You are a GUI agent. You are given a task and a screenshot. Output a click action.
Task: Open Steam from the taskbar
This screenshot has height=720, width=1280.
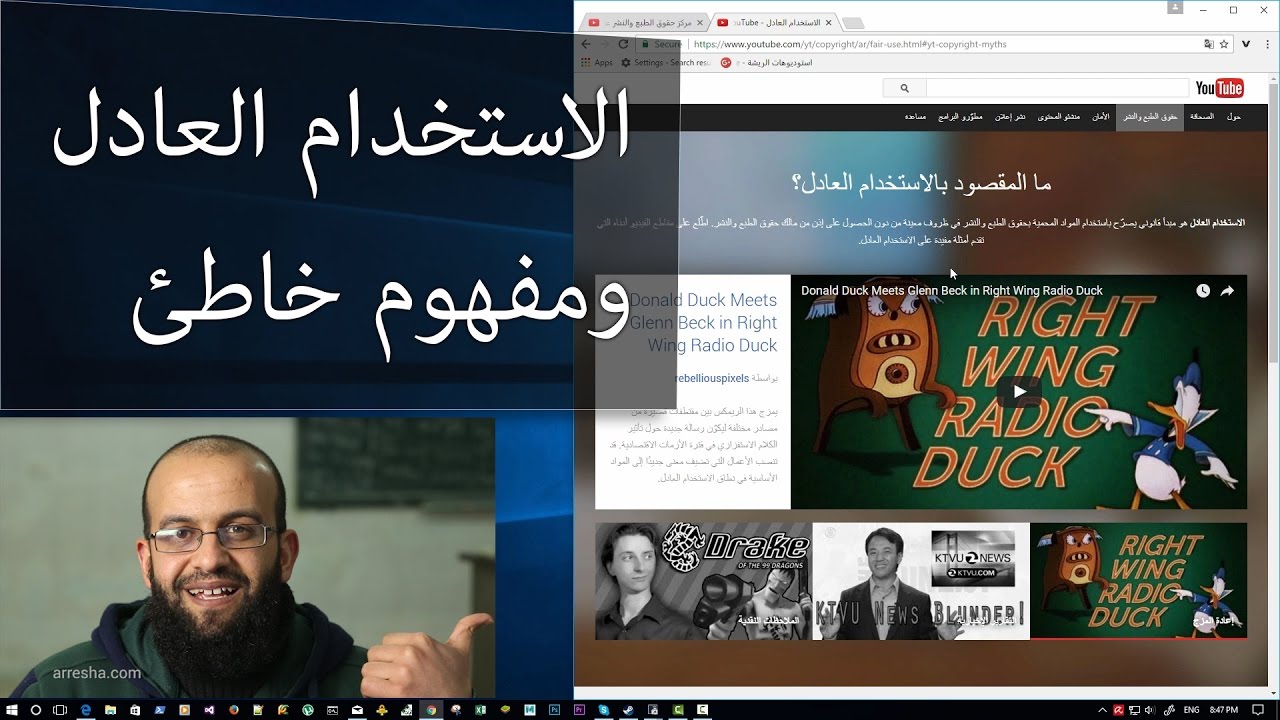(x=628, y=710)
